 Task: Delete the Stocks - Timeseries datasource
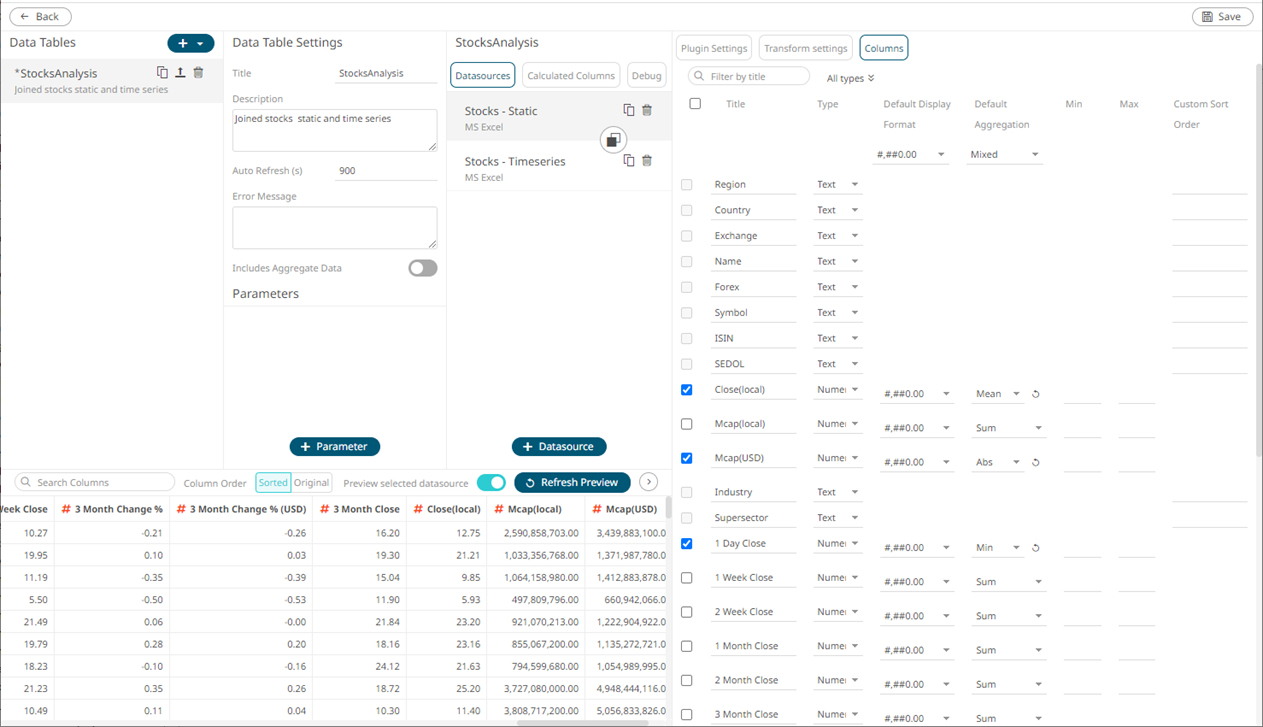pos(647,160)
